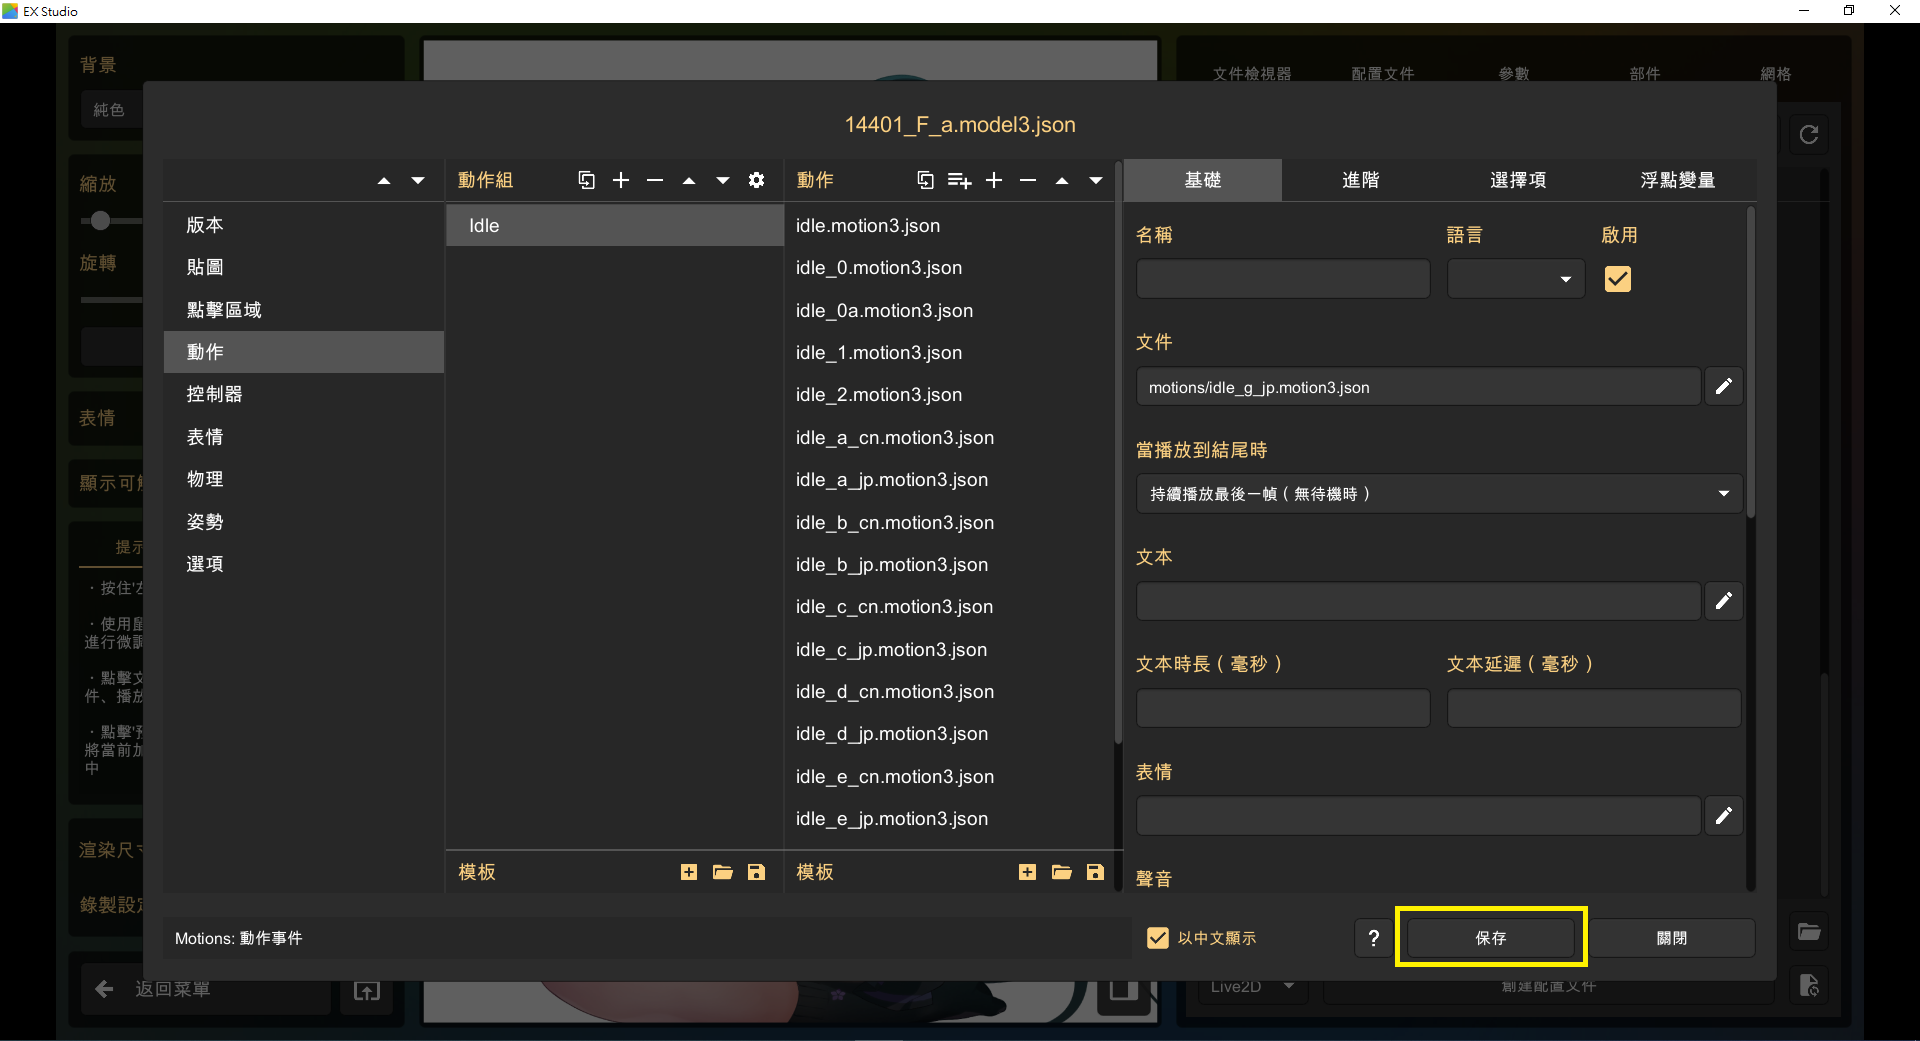Open motion template folder icon
Viewport: 1920px width, 1041px height.
click(1061, 872)
